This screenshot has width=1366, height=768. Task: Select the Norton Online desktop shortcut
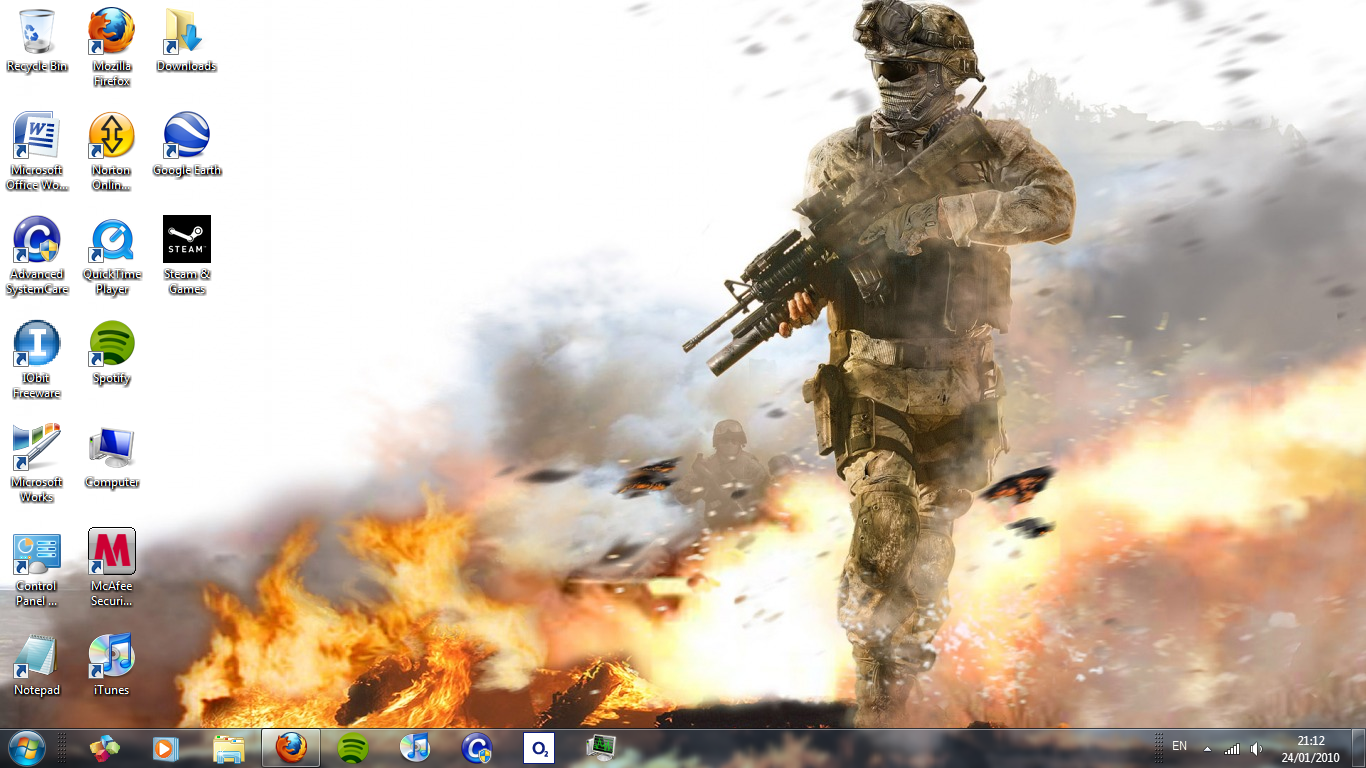tap(112, 151)
